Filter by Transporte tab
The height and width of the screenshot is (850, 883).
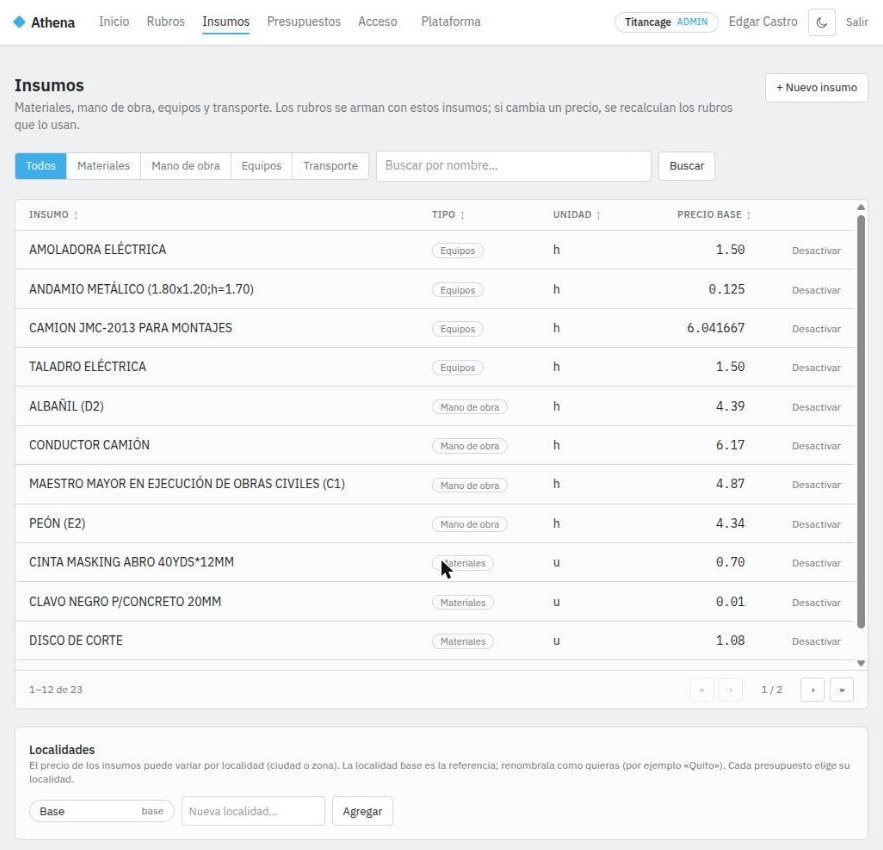331,166
